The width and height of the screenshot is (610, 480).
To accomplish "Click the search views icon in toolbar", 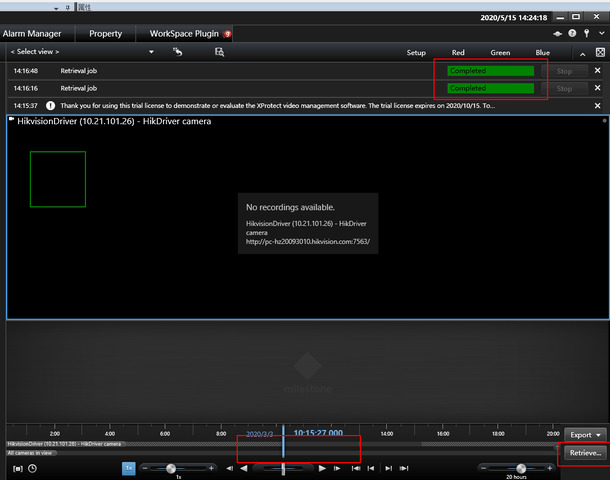I will coord(219,52).
